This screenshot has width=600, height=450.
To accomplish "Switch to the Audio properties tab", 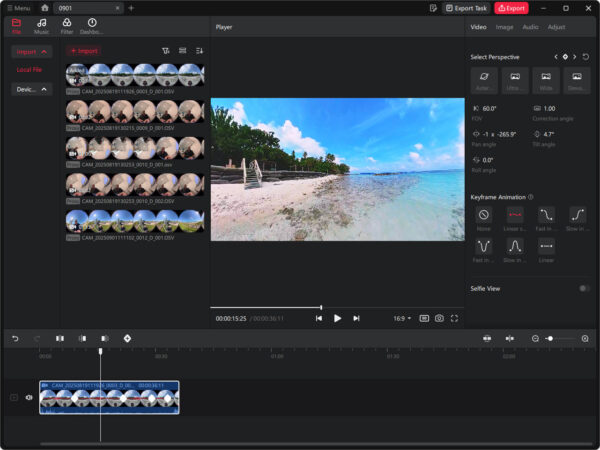I will (530, 27).
